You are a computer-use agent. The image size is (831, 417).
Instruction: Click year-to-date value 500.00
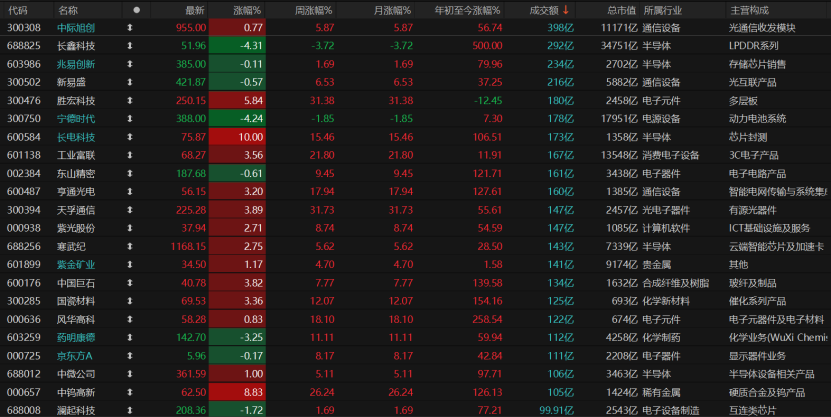point(487,46)
